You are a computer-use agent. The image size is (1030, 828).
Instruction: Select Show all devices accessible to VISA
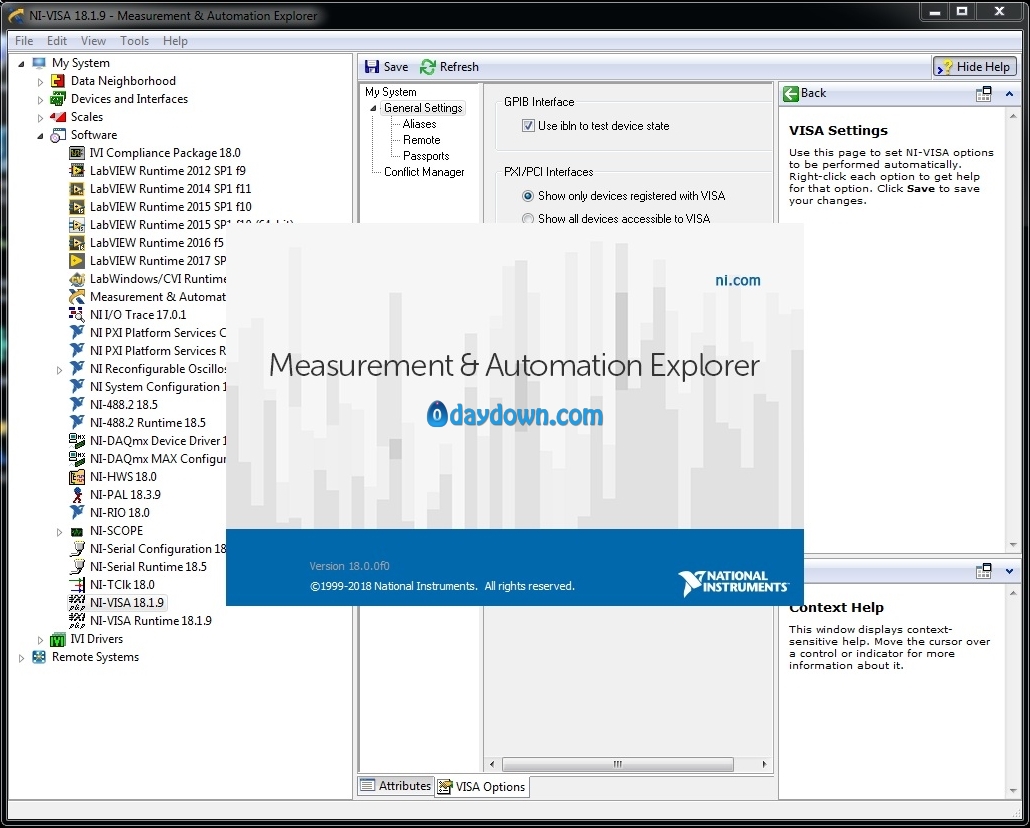[x=527, y=218]
